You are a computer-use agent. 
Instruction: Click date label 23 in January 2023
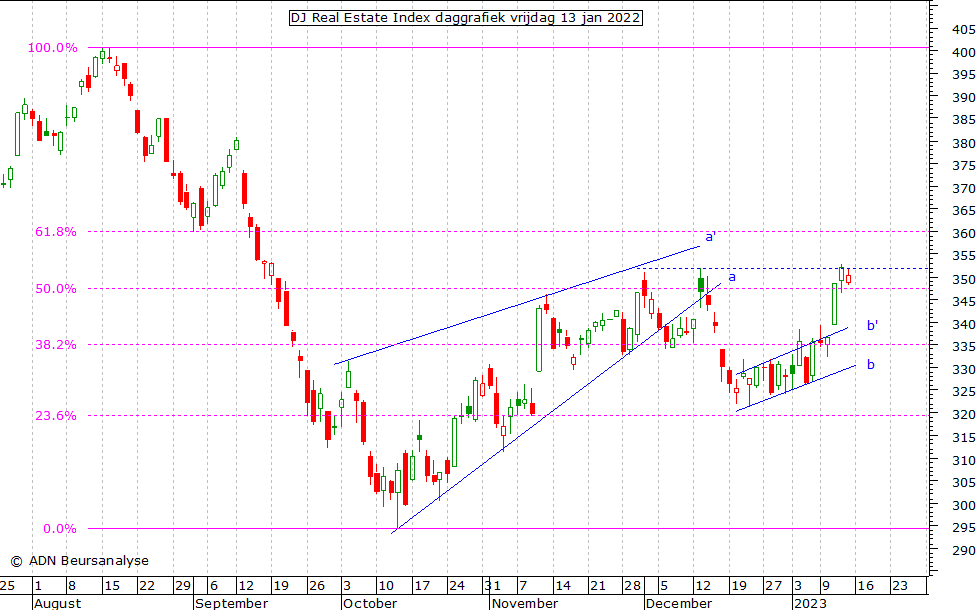899,586
